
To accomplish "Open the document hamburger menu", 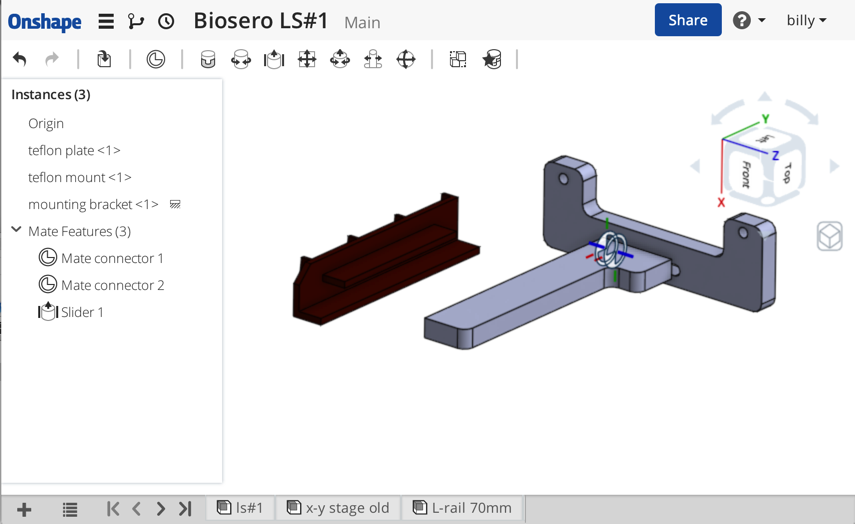I will [x=106, y=21].
